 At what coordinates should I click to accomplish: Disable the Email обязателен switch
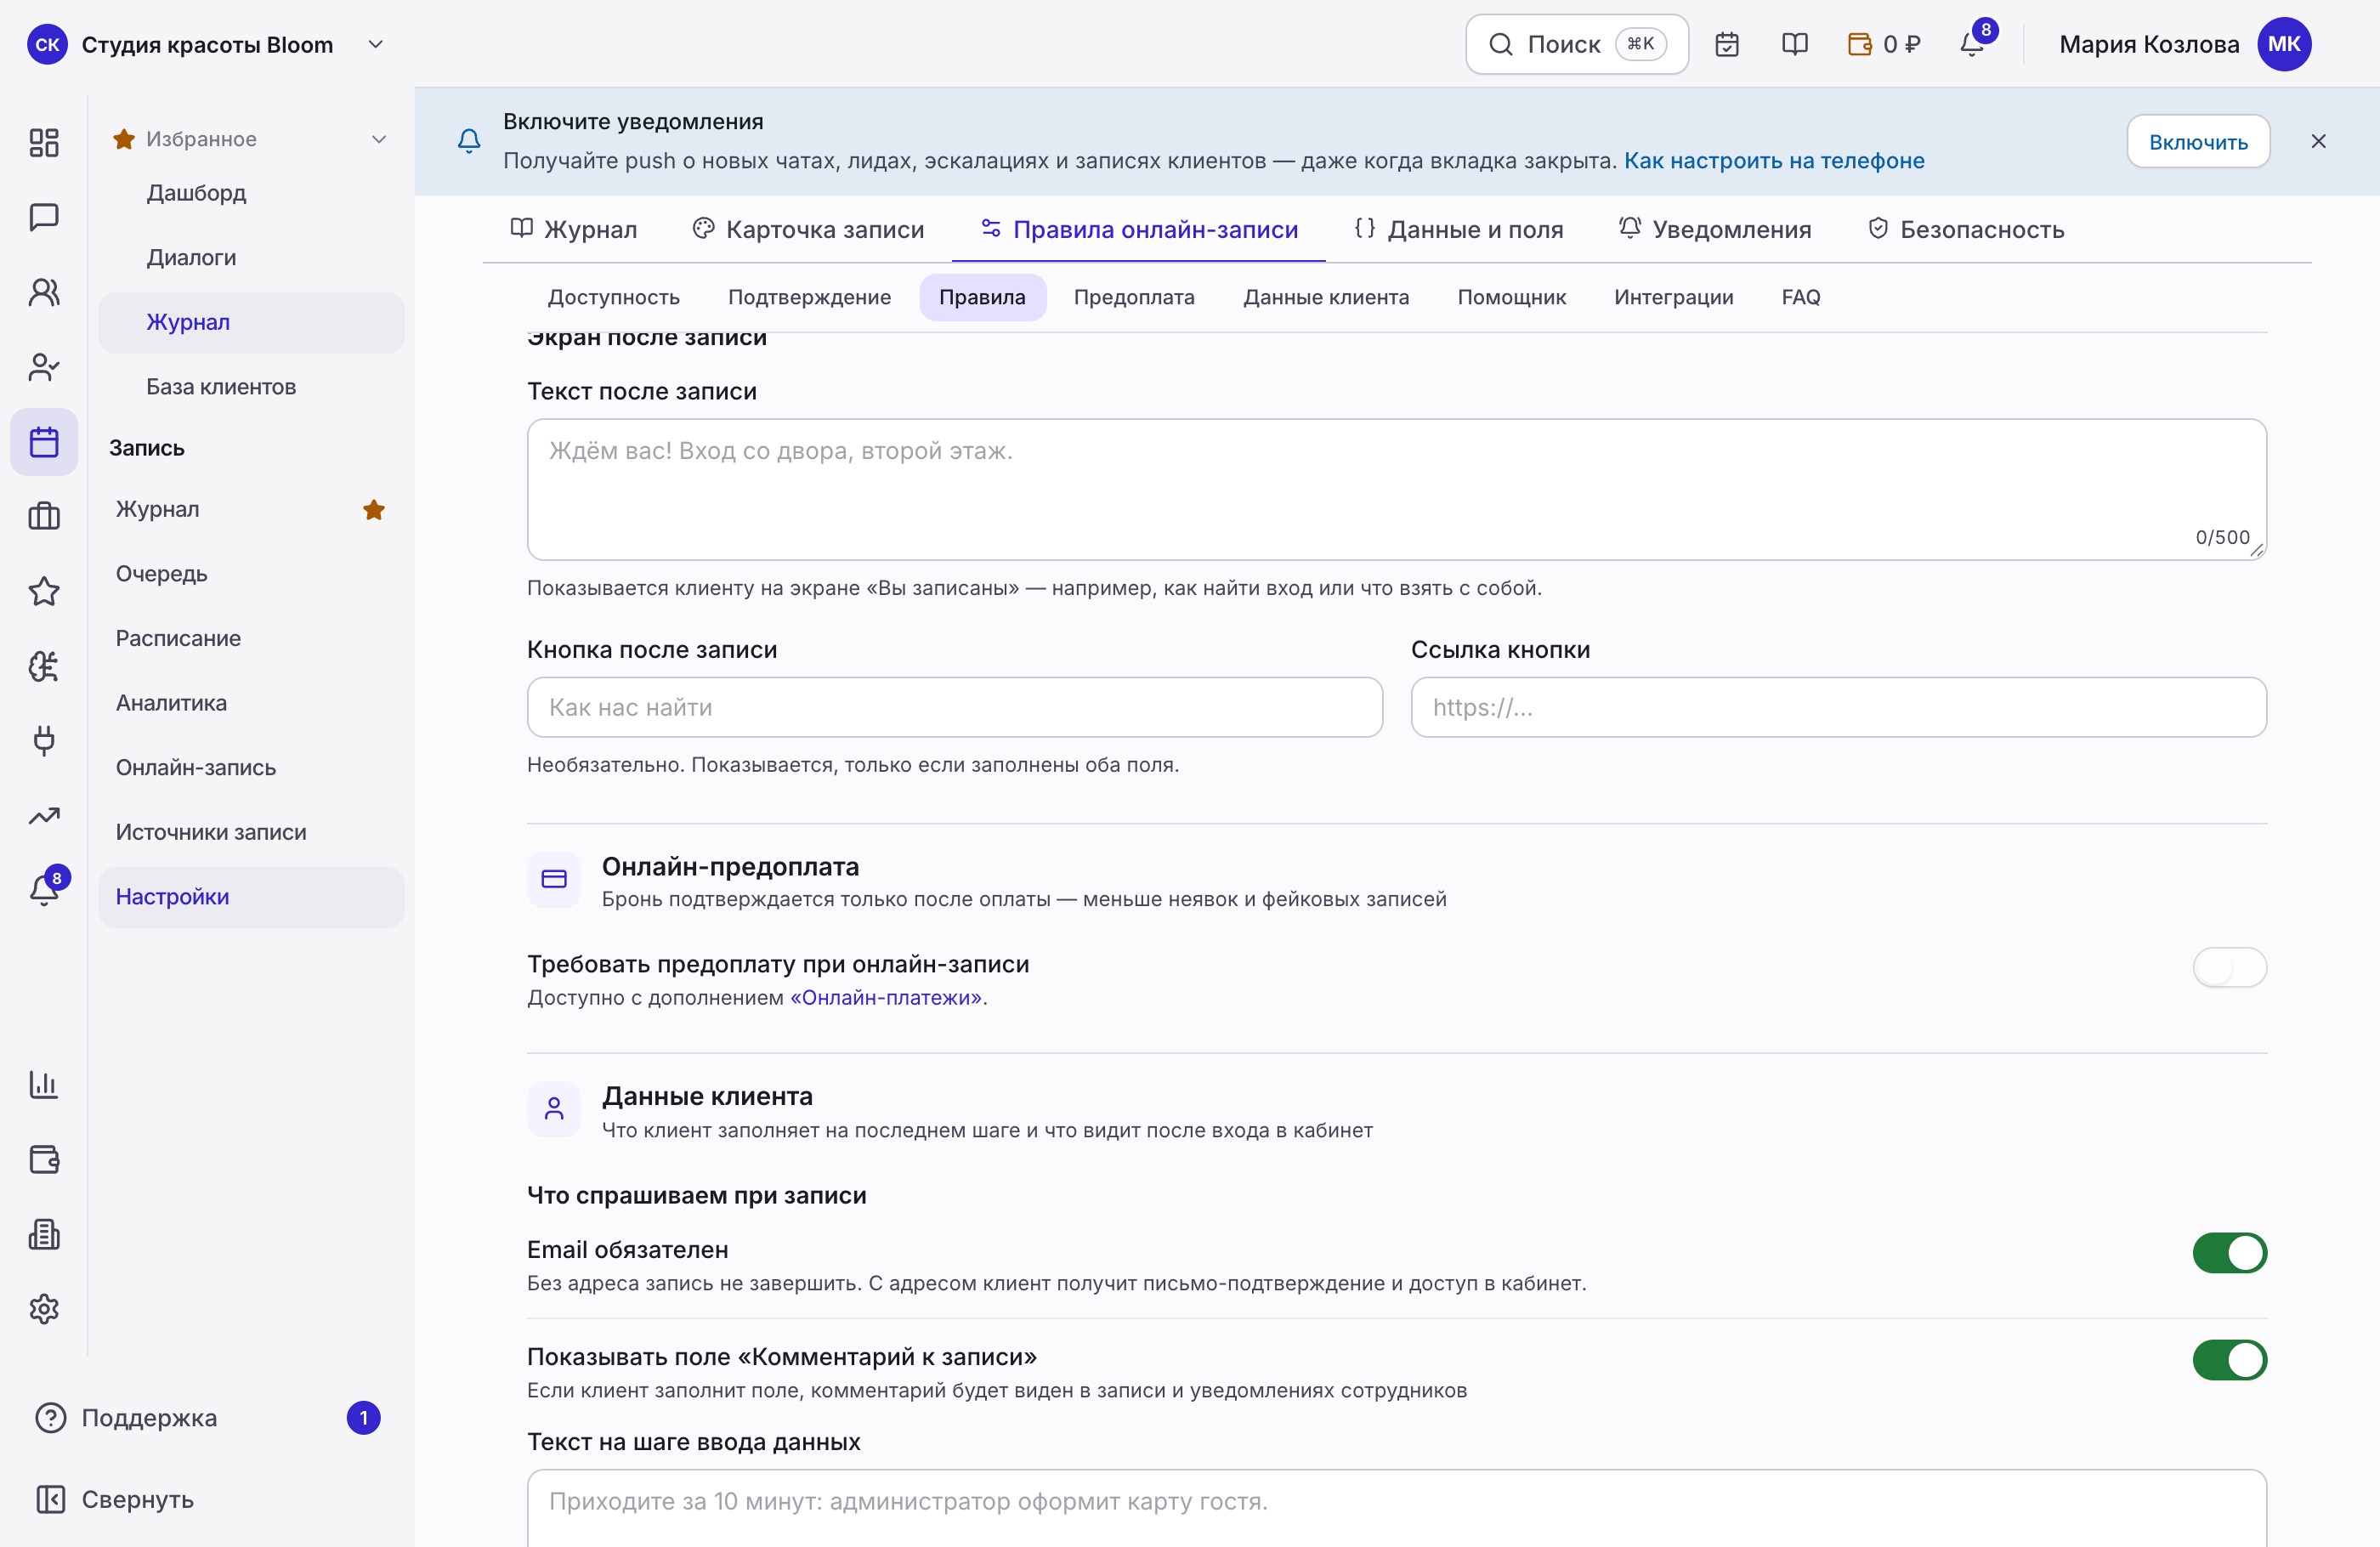click(x=2229, y=1253)
